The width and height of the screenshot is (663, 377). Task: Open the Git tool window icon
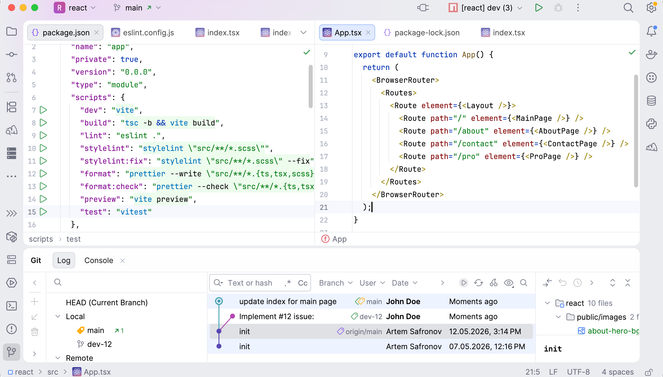click(11, 351)
